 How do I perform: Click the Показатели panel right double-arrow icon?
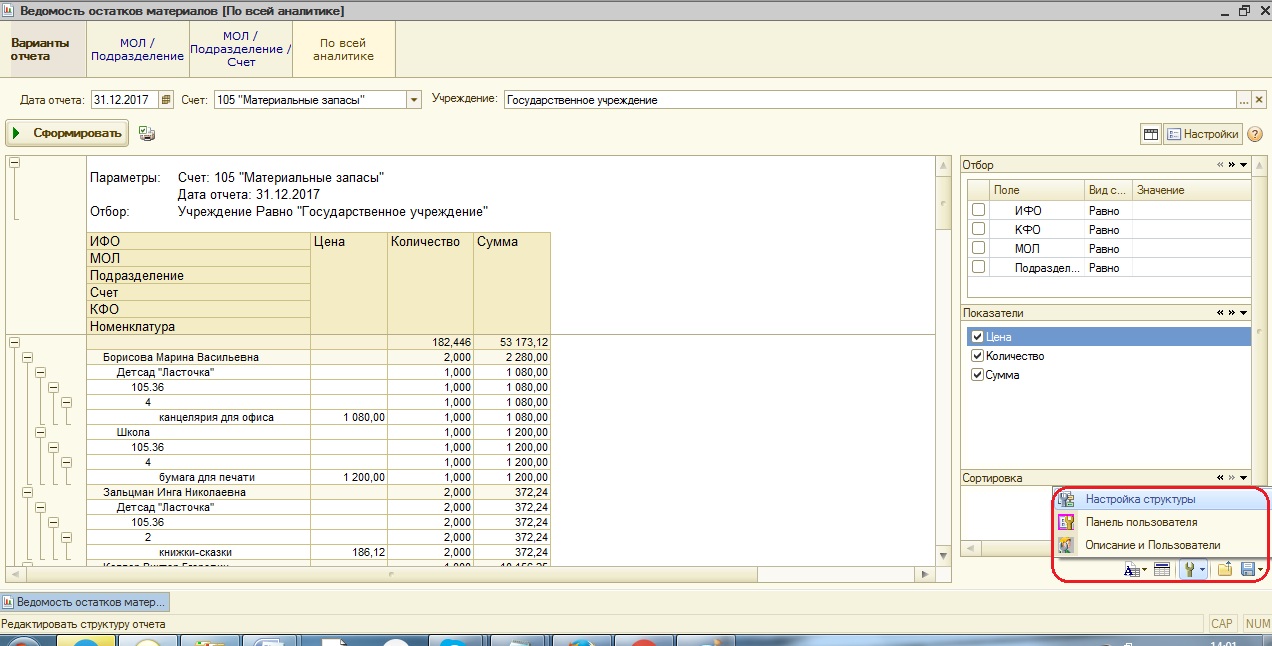pyautogui.click(x=1232, y=313)
